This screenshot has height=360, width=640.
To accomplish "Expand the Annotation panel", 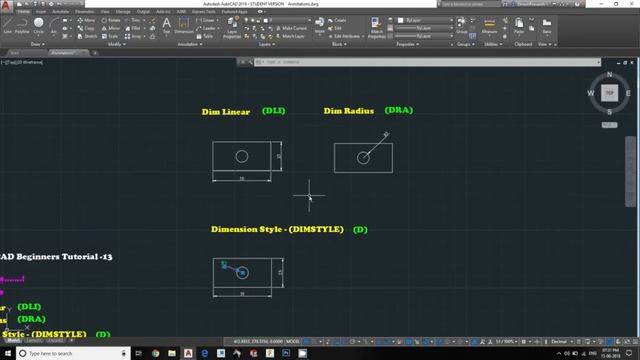I will click(190, 44).
